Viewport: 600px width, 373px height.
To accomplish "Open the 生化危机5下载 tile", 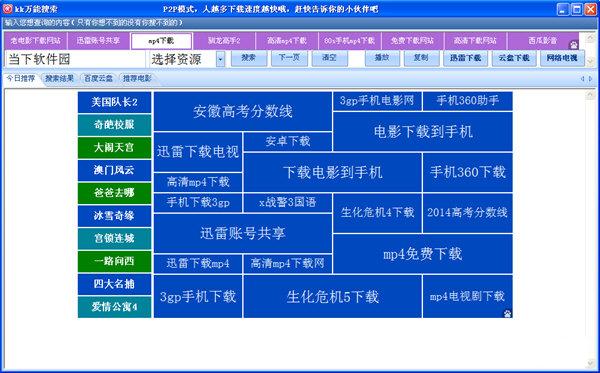I will coord(333,296).
